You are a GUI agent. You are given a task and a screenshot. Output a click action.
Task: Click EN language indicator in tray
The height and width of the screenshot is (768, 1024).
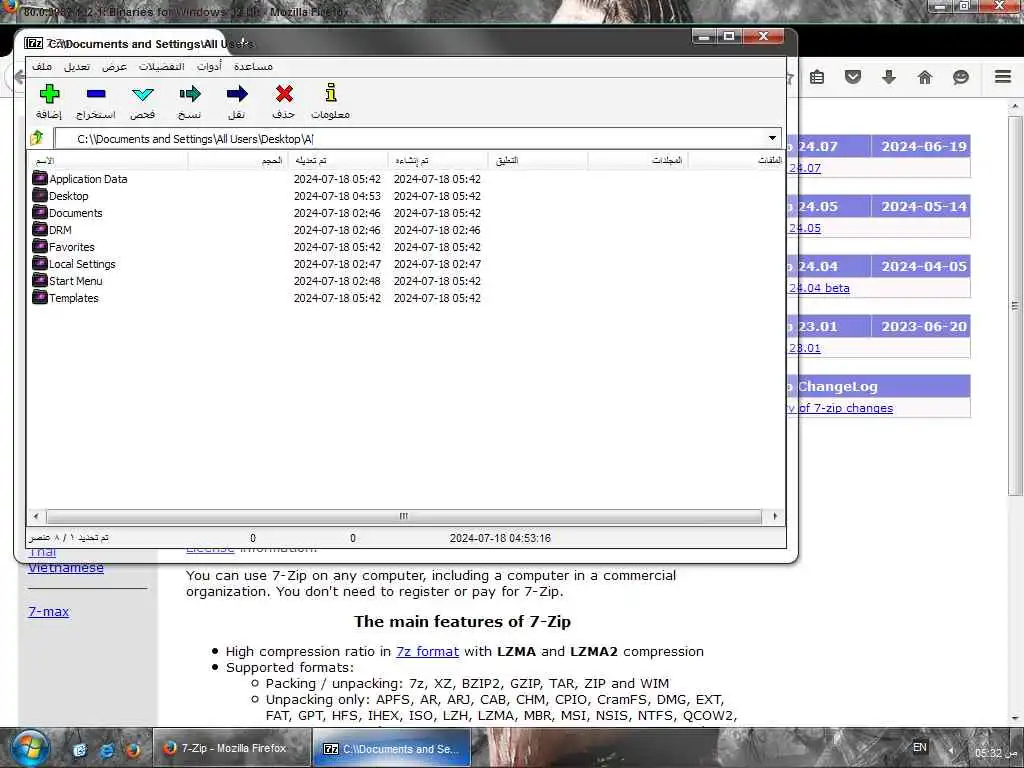pyautogui.click(x=920, y=748)
